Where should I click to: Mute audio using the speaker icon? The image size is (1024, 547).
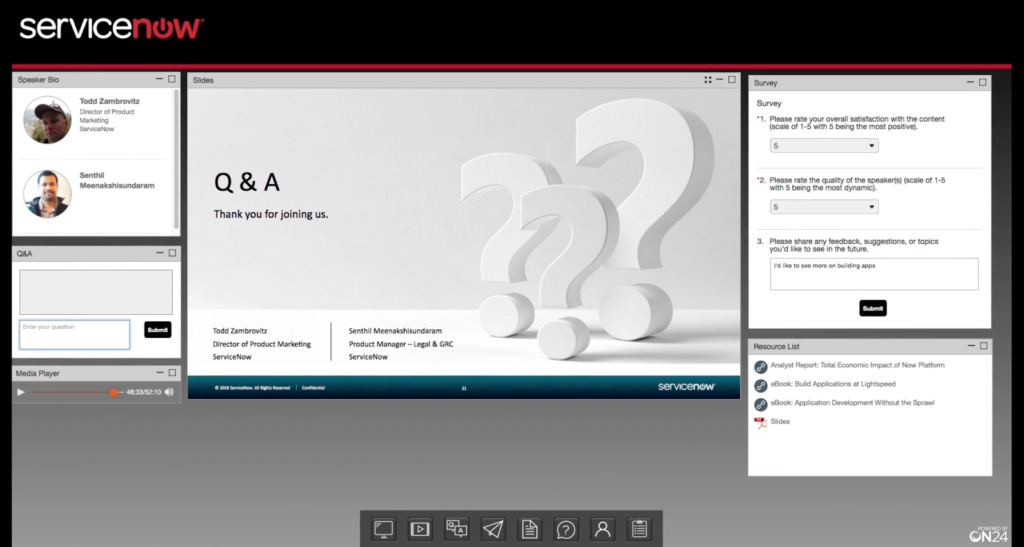click(169, 392)
